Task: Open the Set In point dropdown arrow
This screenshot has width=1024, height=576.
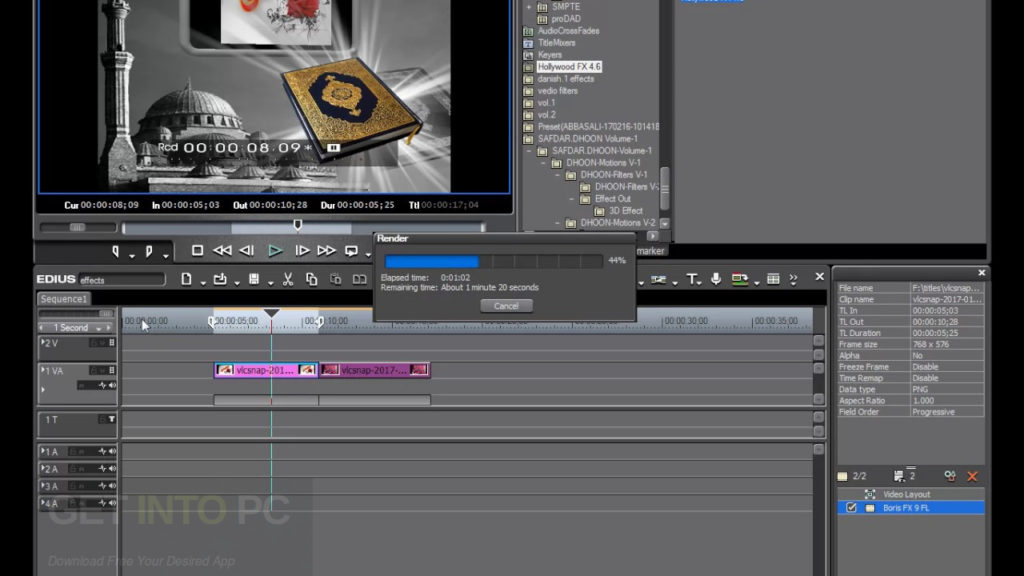Action: tap(132, 255)
